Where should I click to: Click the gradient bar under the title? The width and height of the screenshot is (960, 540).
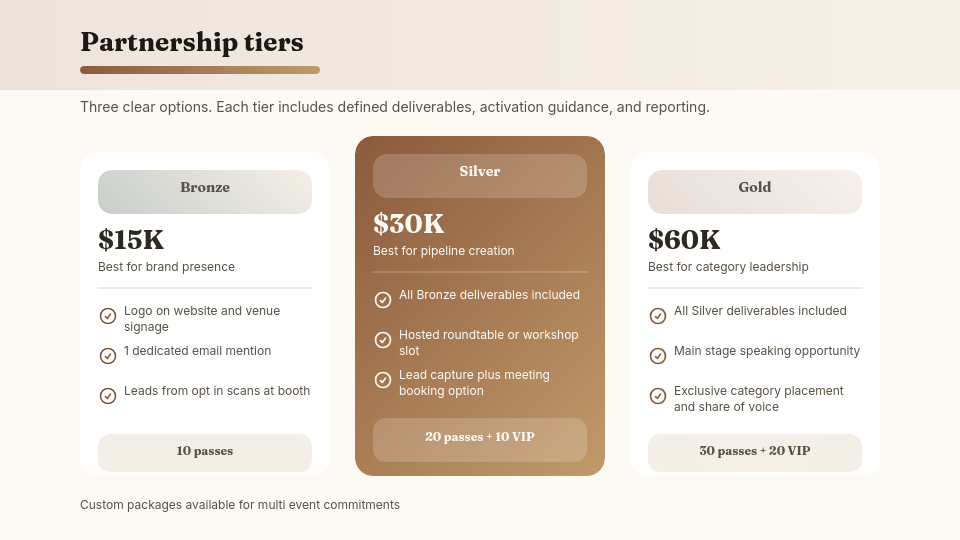pos(200,70)
